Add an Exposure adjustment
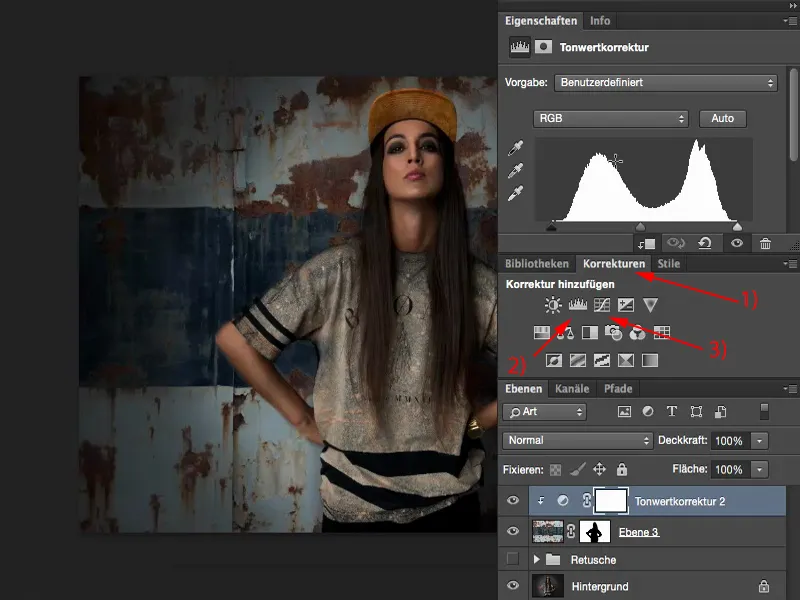Screen dimensions: 800x600 pos(626,305)
